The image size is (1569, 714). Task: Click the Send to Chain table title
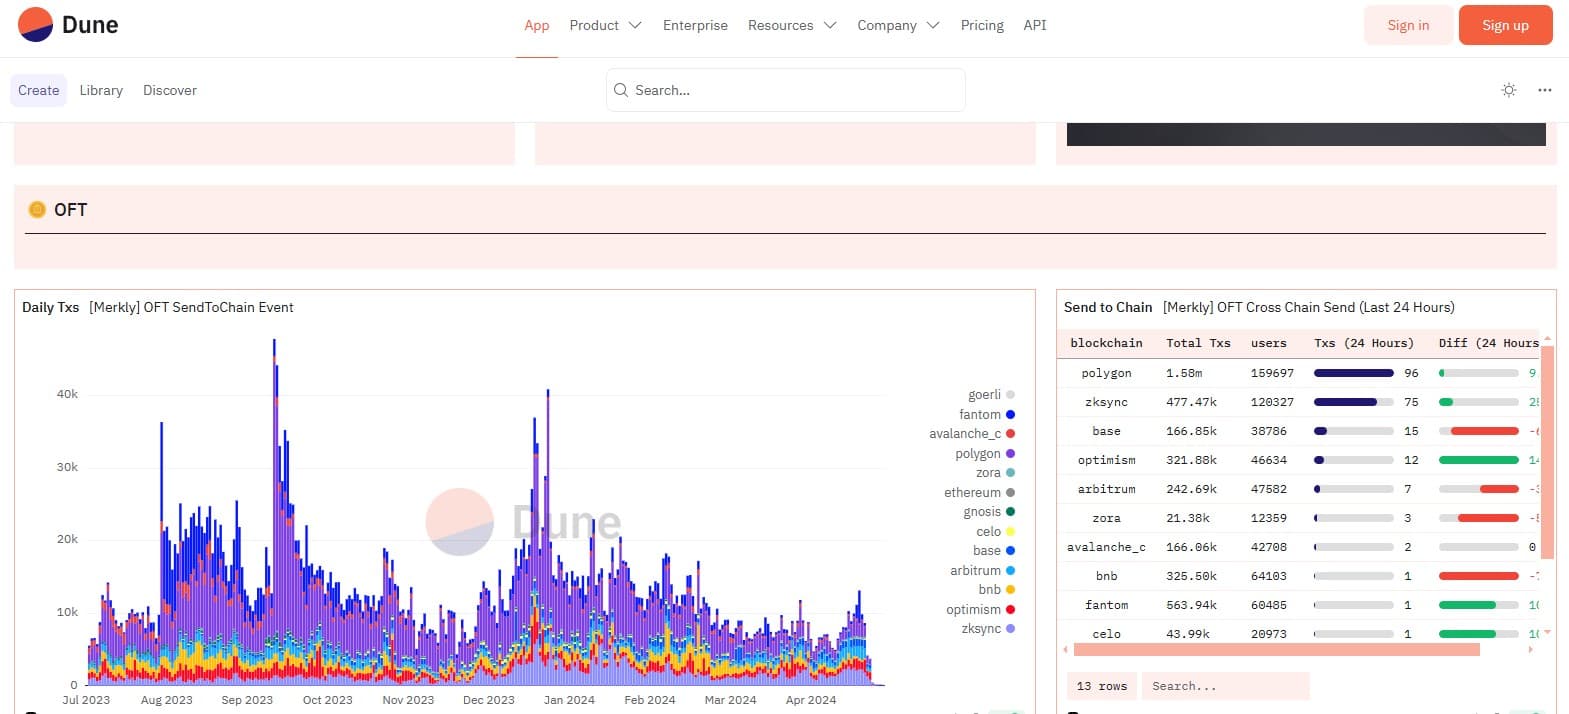tap(1108, 307)
